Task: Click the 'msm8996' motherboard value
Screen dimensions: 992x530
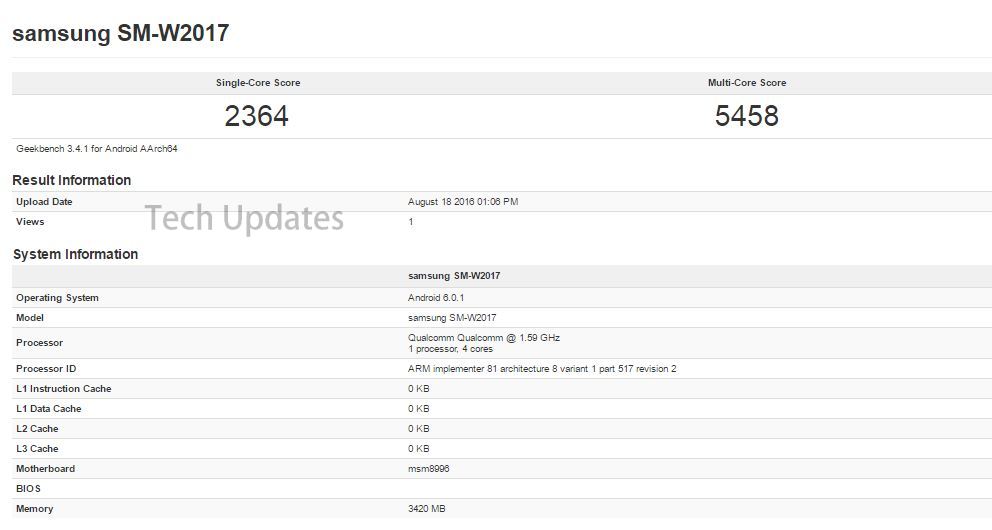Action: 429,469
